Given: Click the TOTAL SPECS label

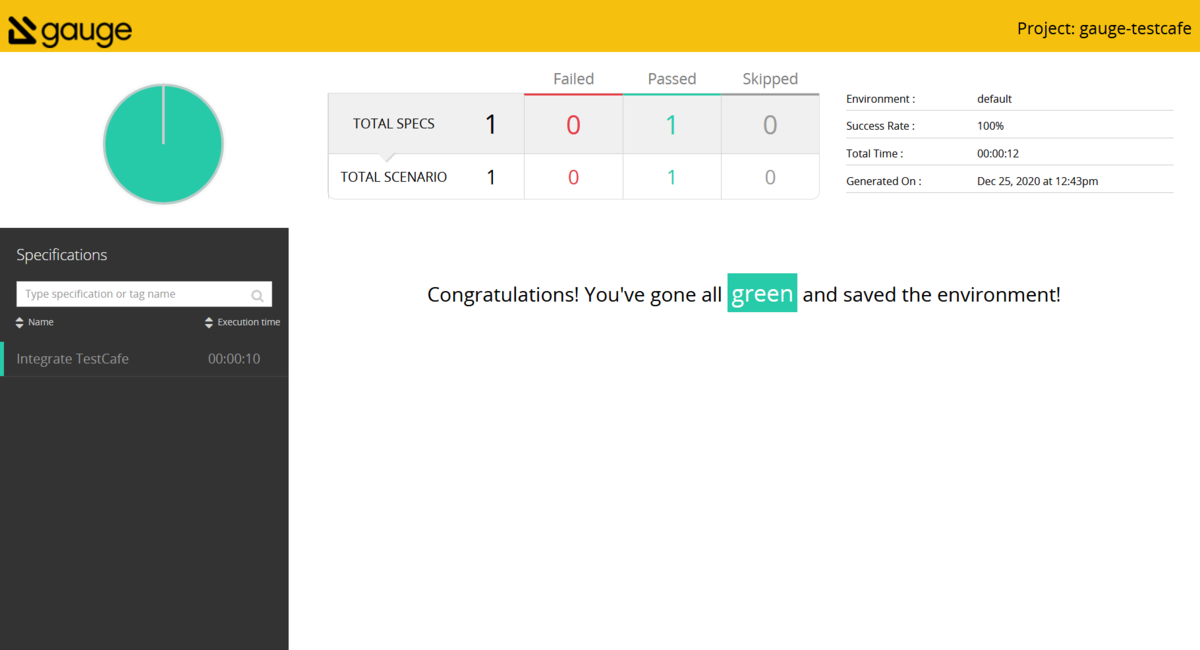Looking at the screenshot, I should 394,124.
